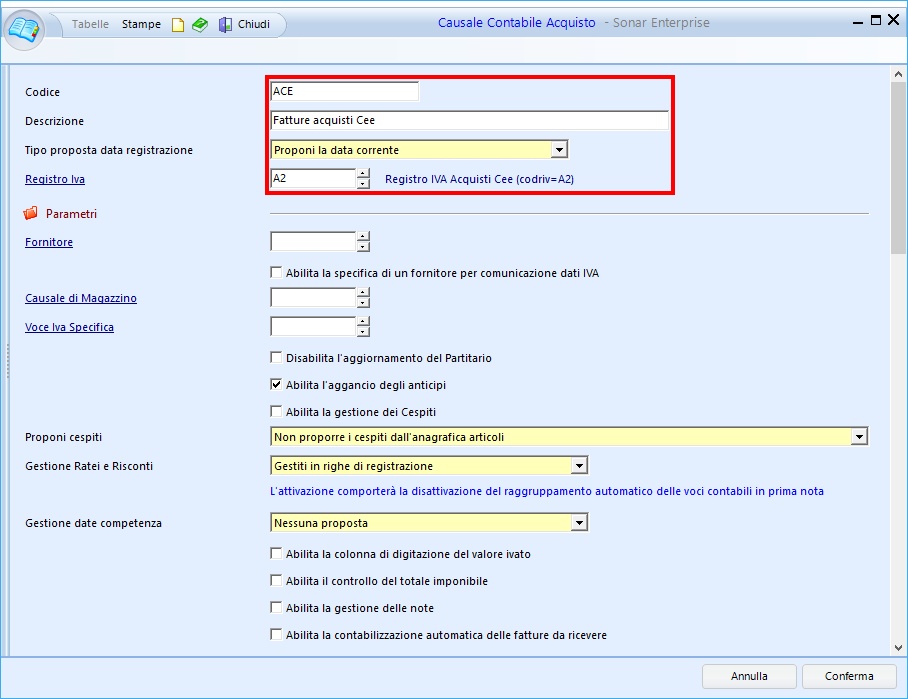Follow the Voce Iva Specifica link
The image size is (908, 699).
69,327
